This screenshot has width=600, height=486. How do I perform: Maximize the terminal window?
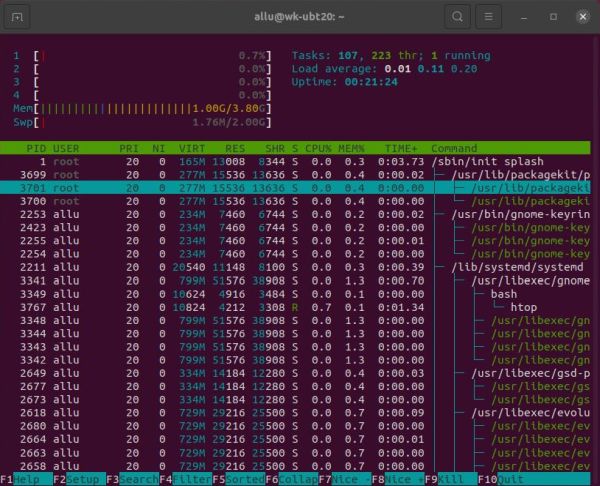(553, 17)
